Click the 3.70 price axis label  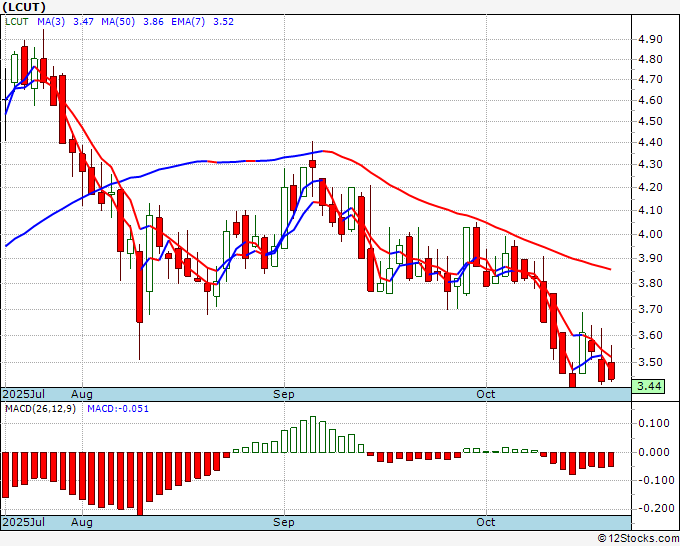650,309
